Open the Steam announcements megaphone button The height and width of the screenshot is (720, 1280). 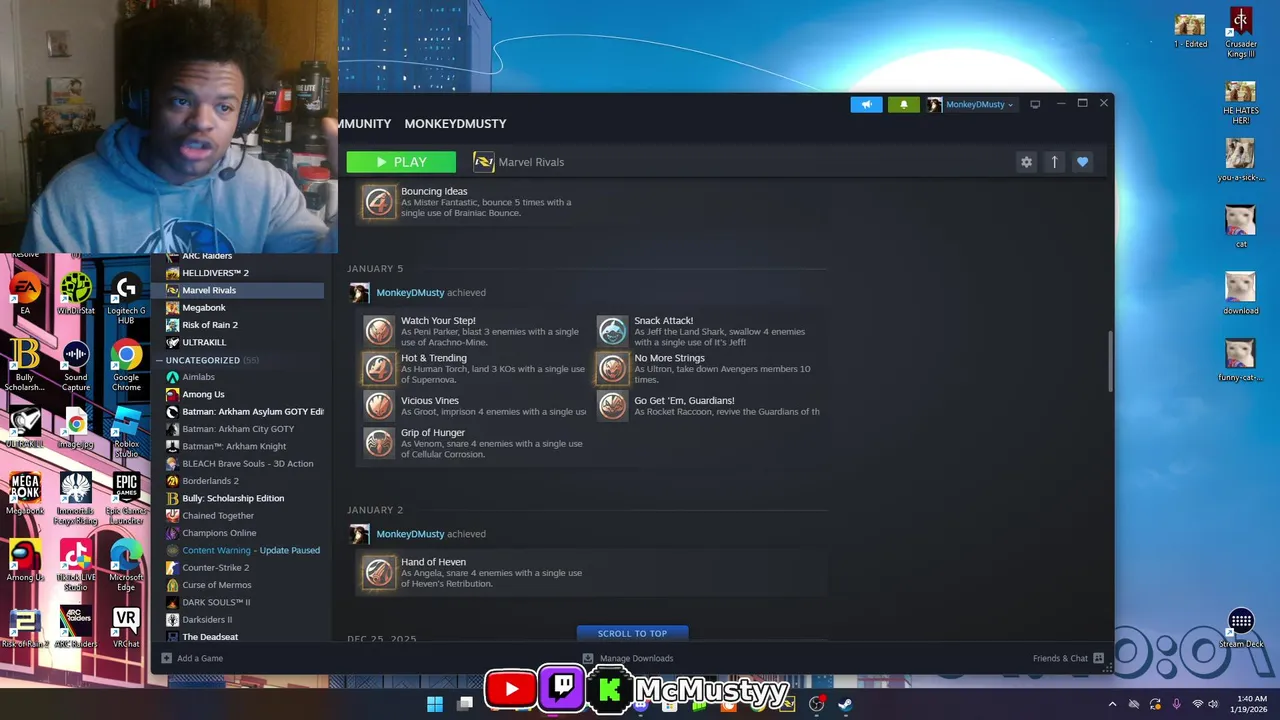tap(866, 104)
